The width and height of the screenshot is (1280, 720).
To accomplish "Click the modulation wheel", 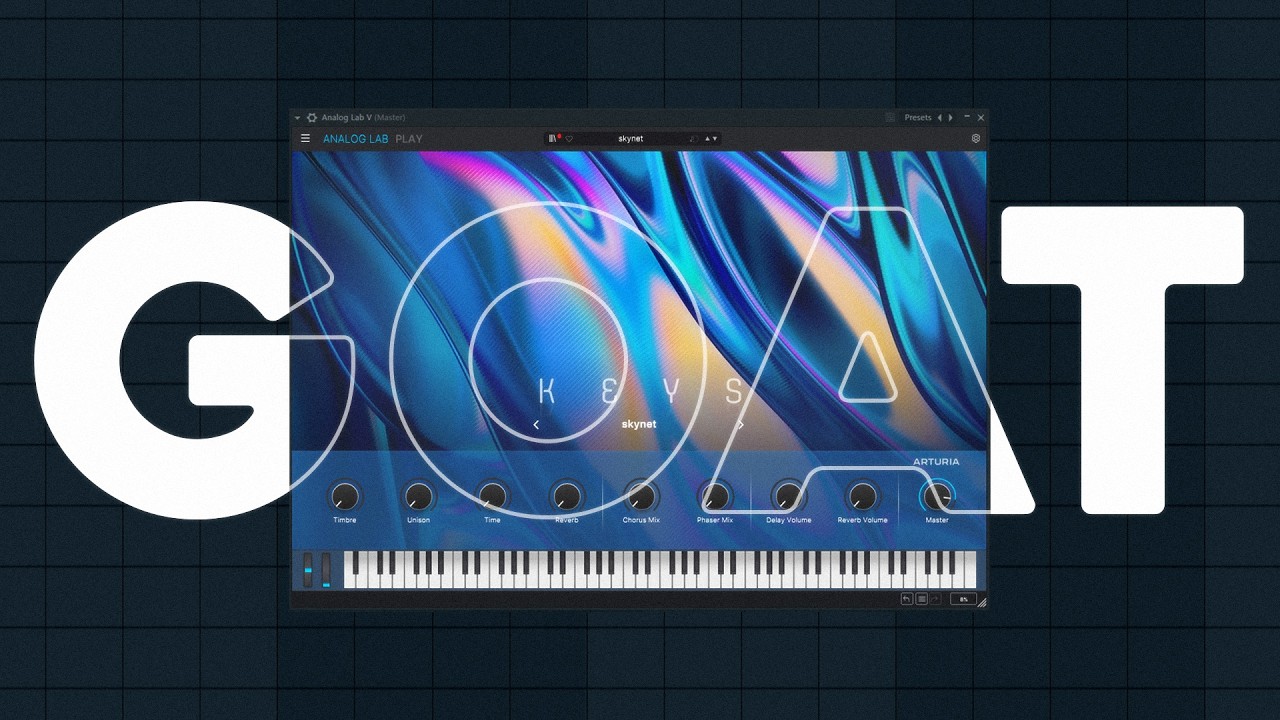I will point(326,570).
